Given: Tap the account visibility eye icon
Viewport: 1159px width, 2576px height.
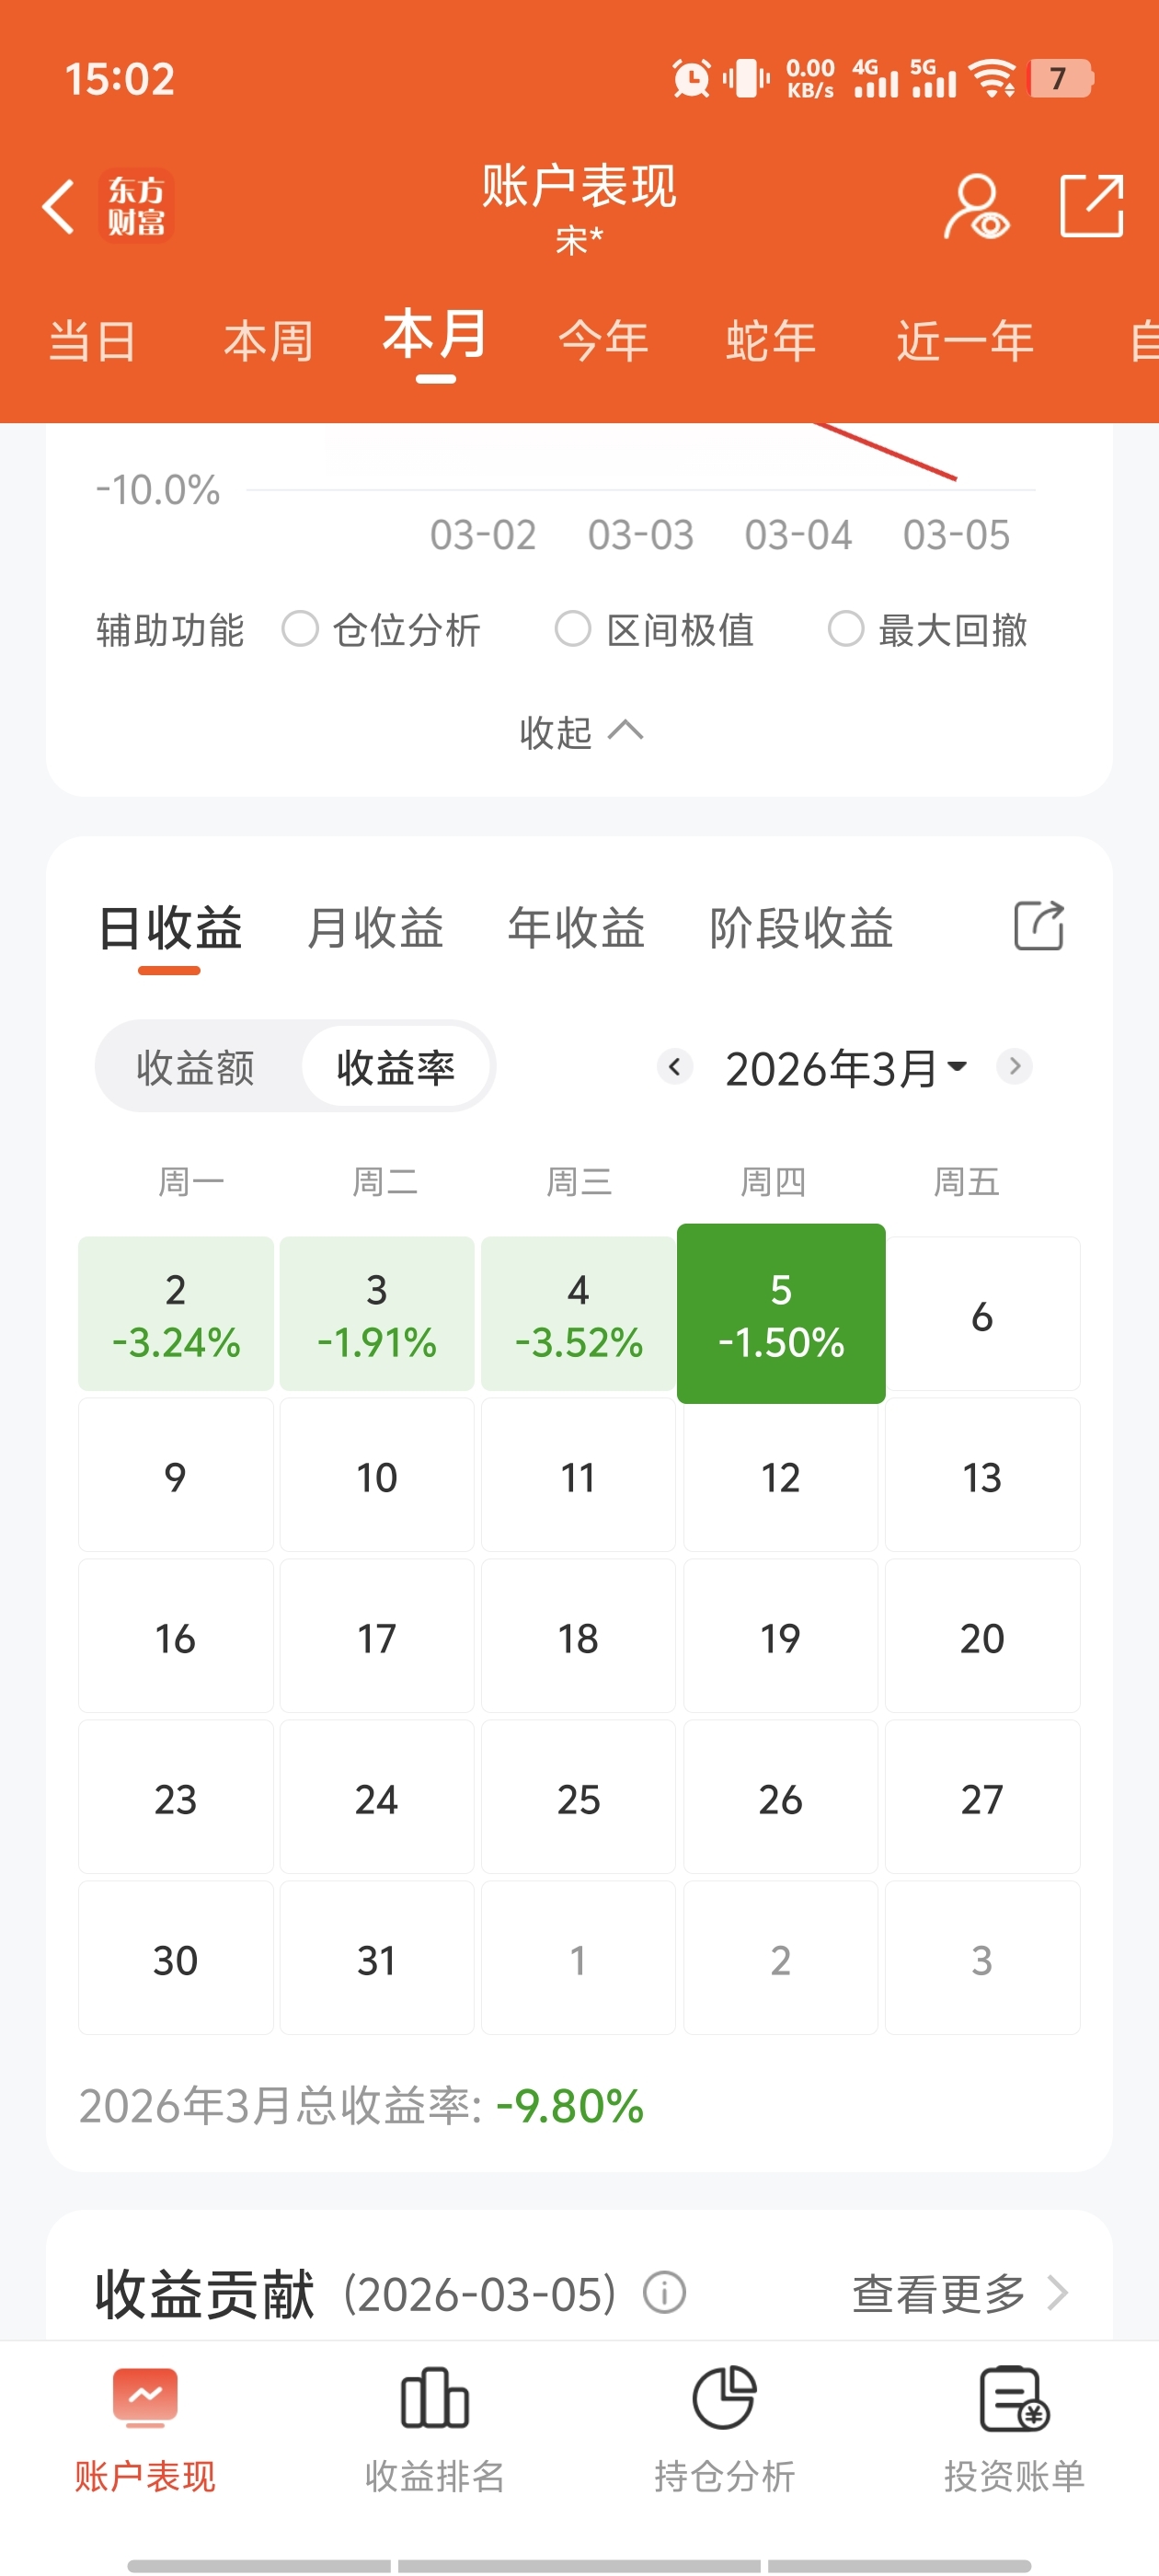Looking at the screenshot, I should coord(975,207).
